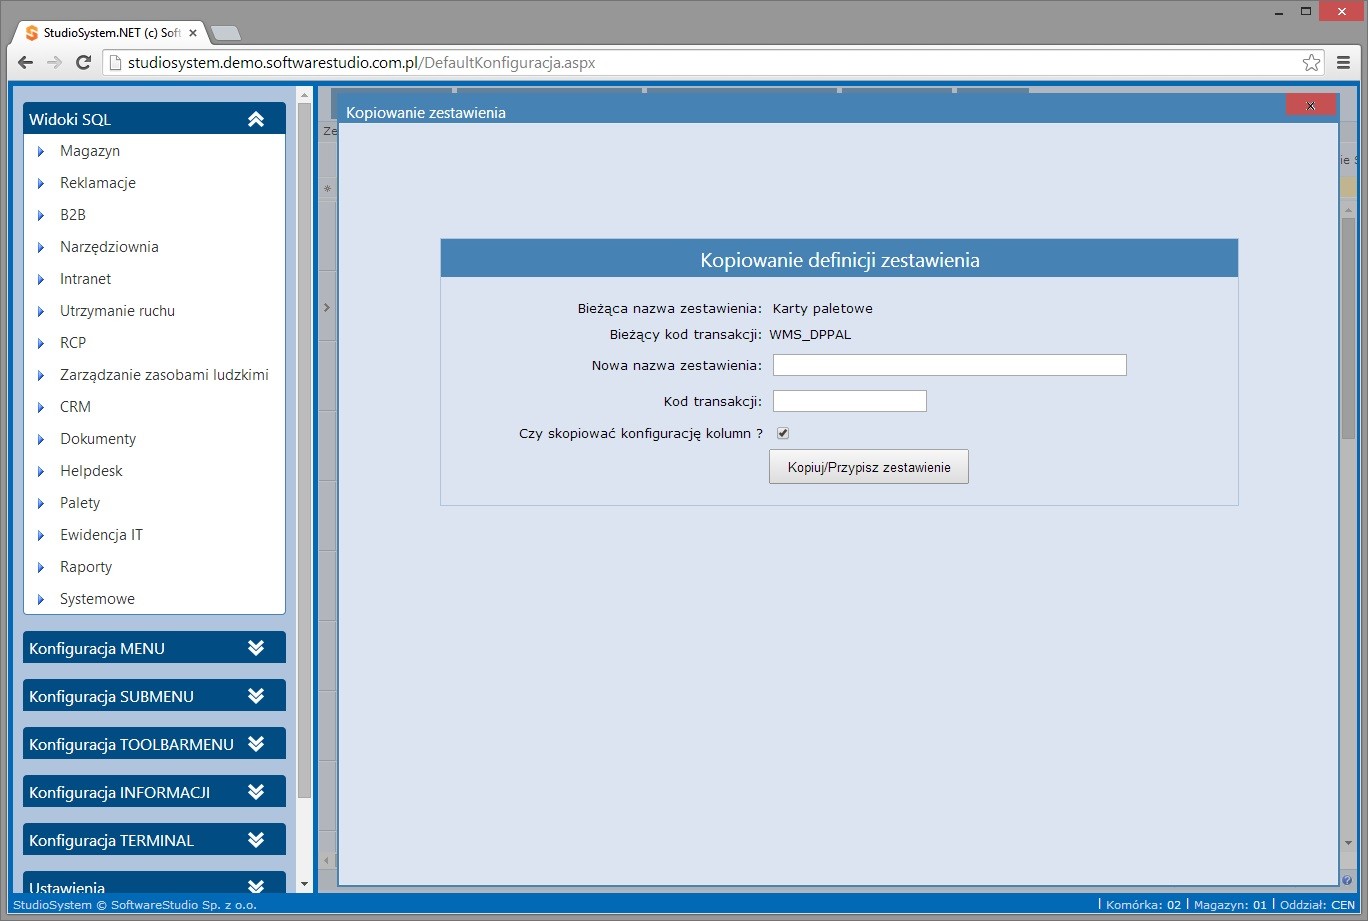Click arrow icon beside Utrzymanie ruchu

point(41,311)
